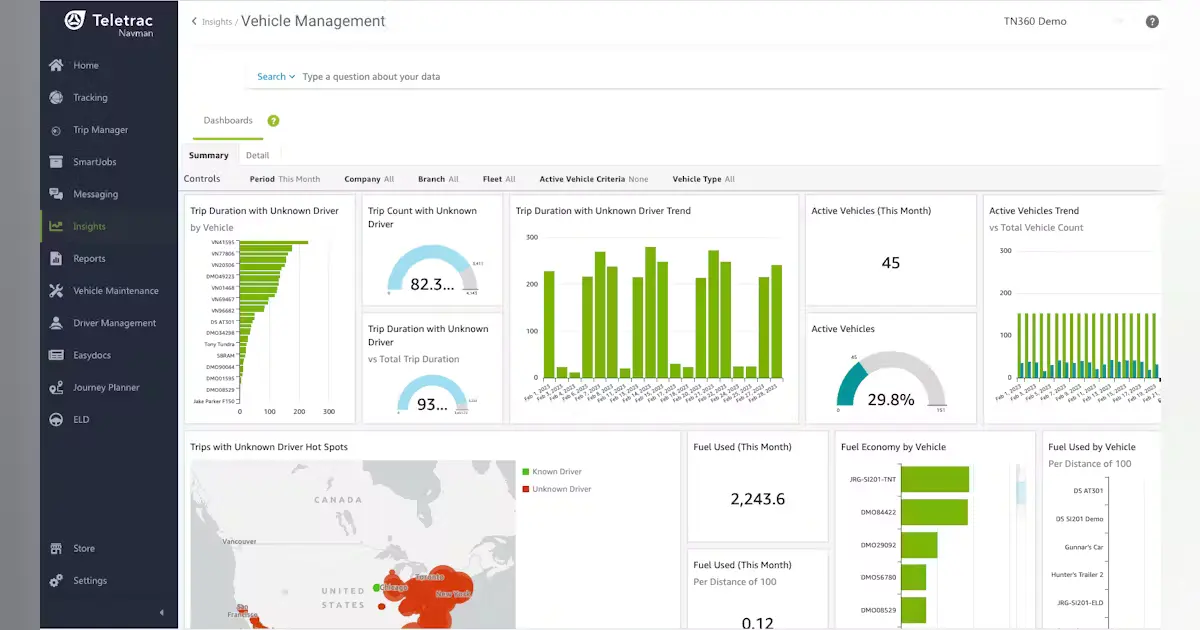Open the Company filter dropdown
Screen dimensions: 1200x630
(x=368, y=178)
